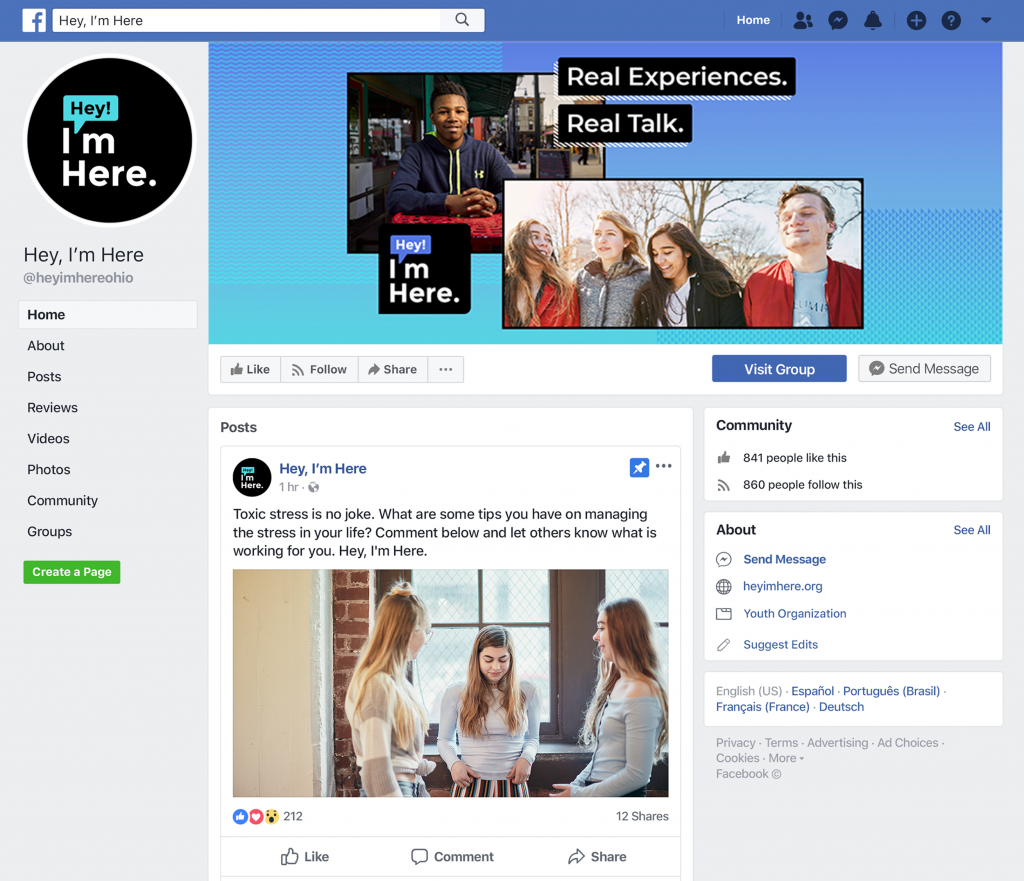The image size is (1024, 881).
Task: Like the page under cover photo
Action: 250,370
